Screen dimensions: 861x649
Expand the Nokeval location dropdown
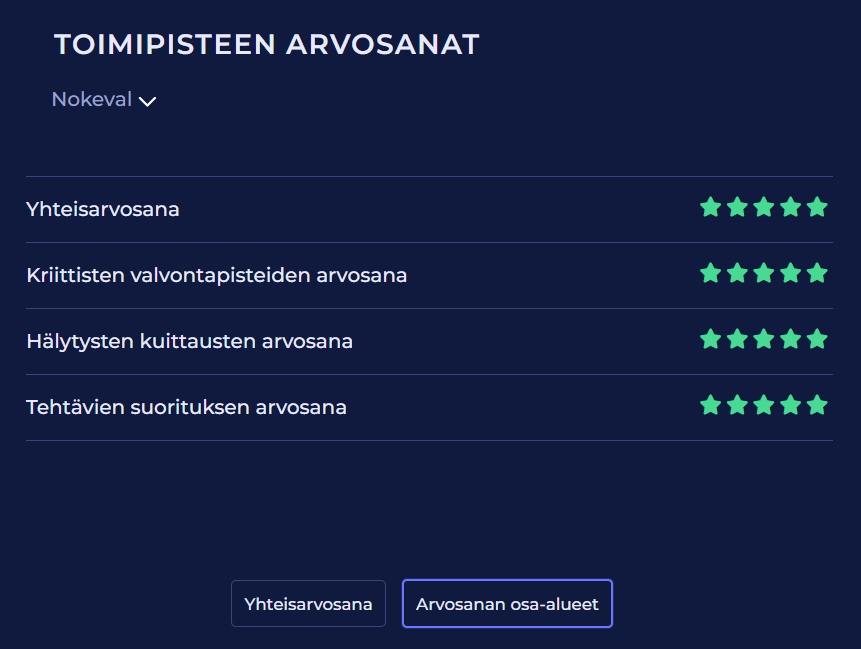point(92,100)
